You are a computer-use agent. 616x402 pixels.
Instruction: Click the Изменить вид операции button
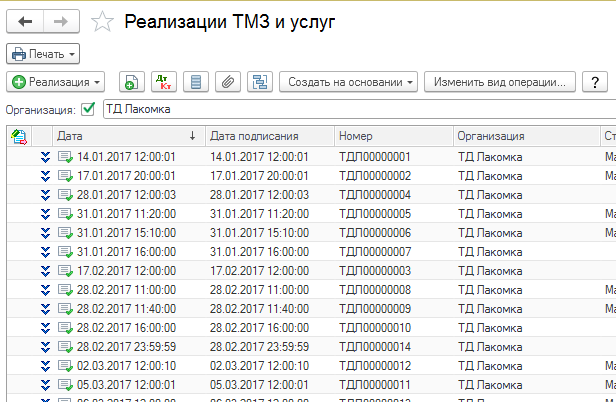(499, 81)
